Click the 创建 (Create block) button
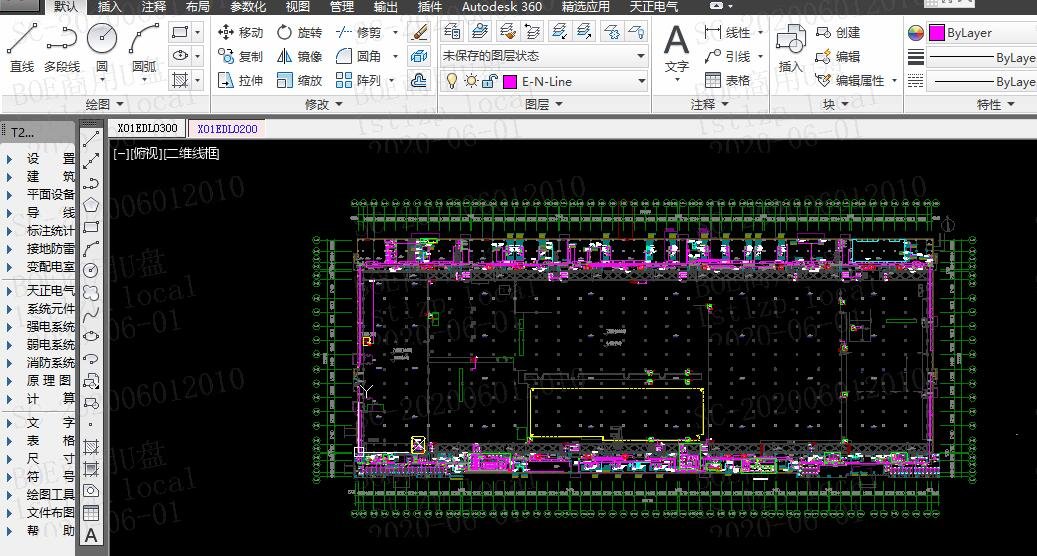The width and height of the screenshot is (1037, 556). [837, 32]
